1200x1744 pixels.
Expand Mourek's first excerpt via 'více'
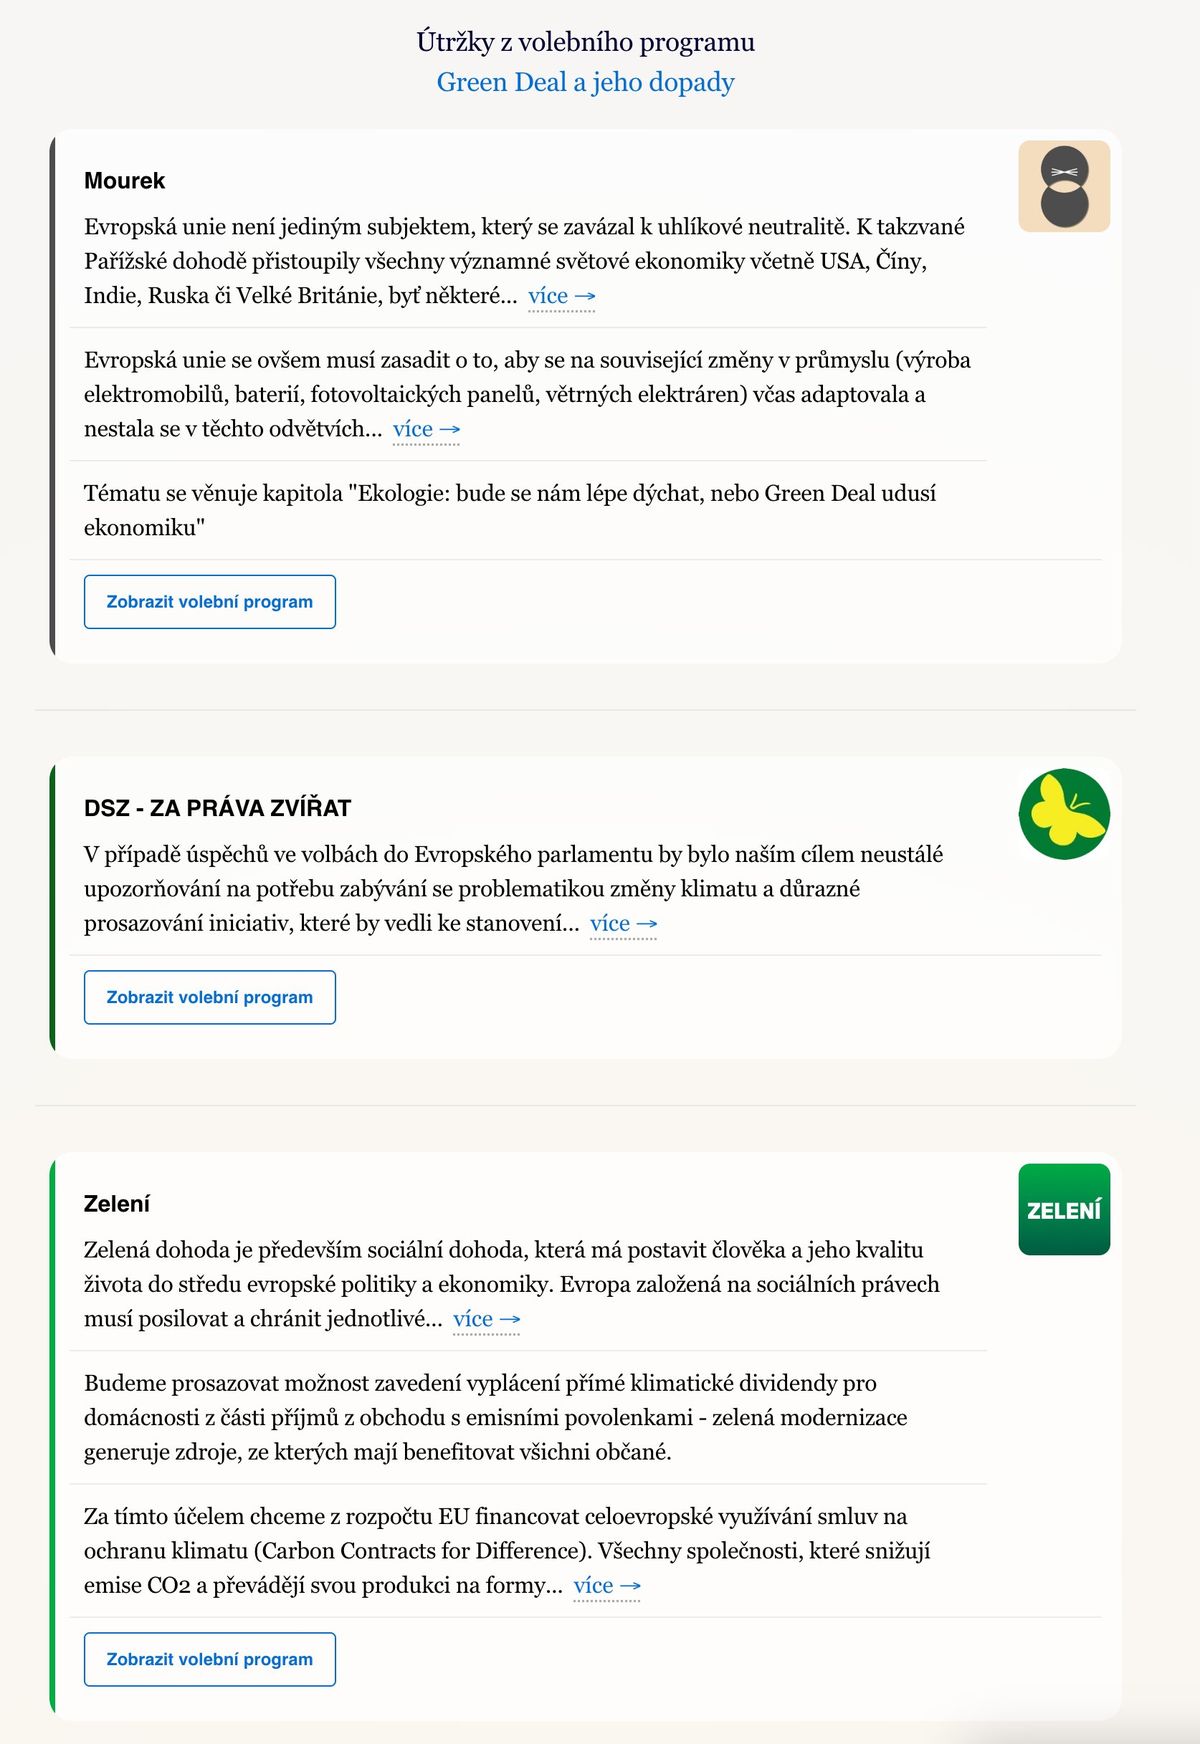pyautogui.click(x=562, y=296)
